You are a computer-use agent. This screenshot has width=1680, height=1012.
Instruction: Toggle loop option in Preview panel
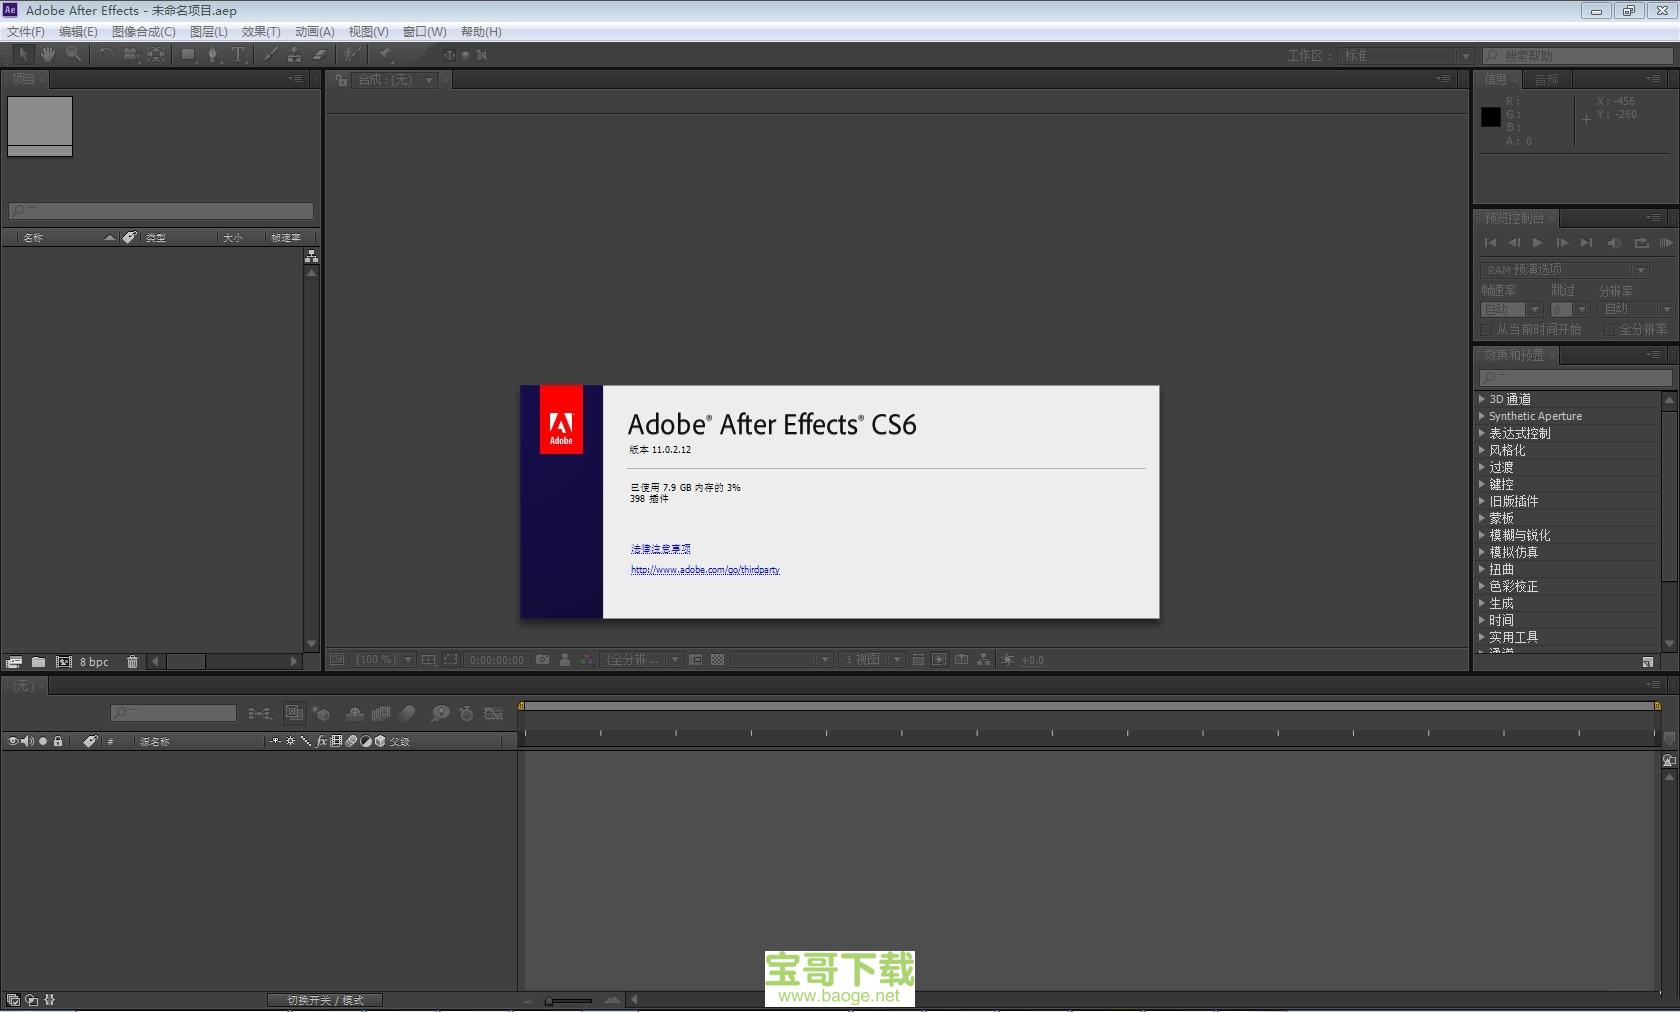coord(1641,243)
